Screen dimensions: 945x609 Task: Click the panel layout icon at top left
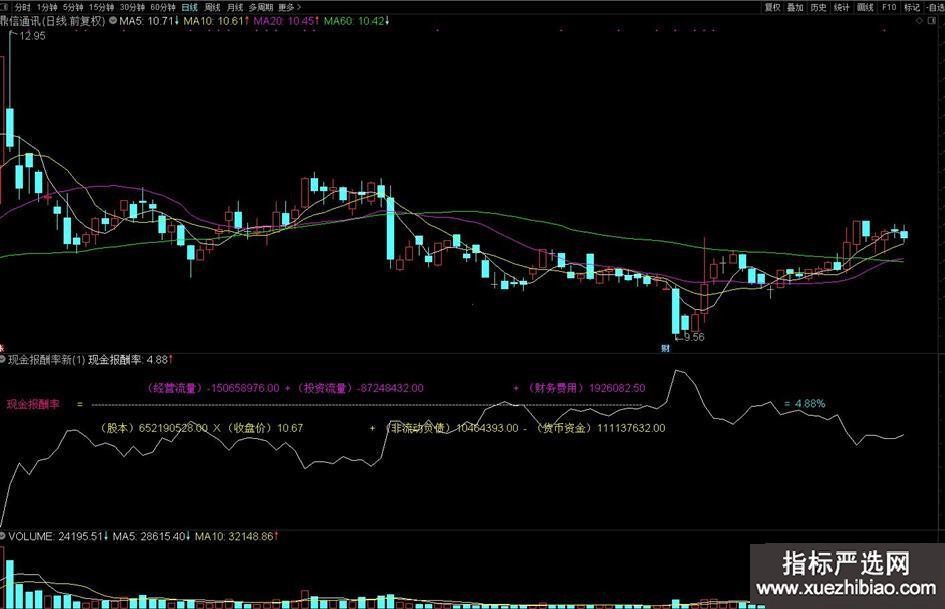click(x=4, y=7)
